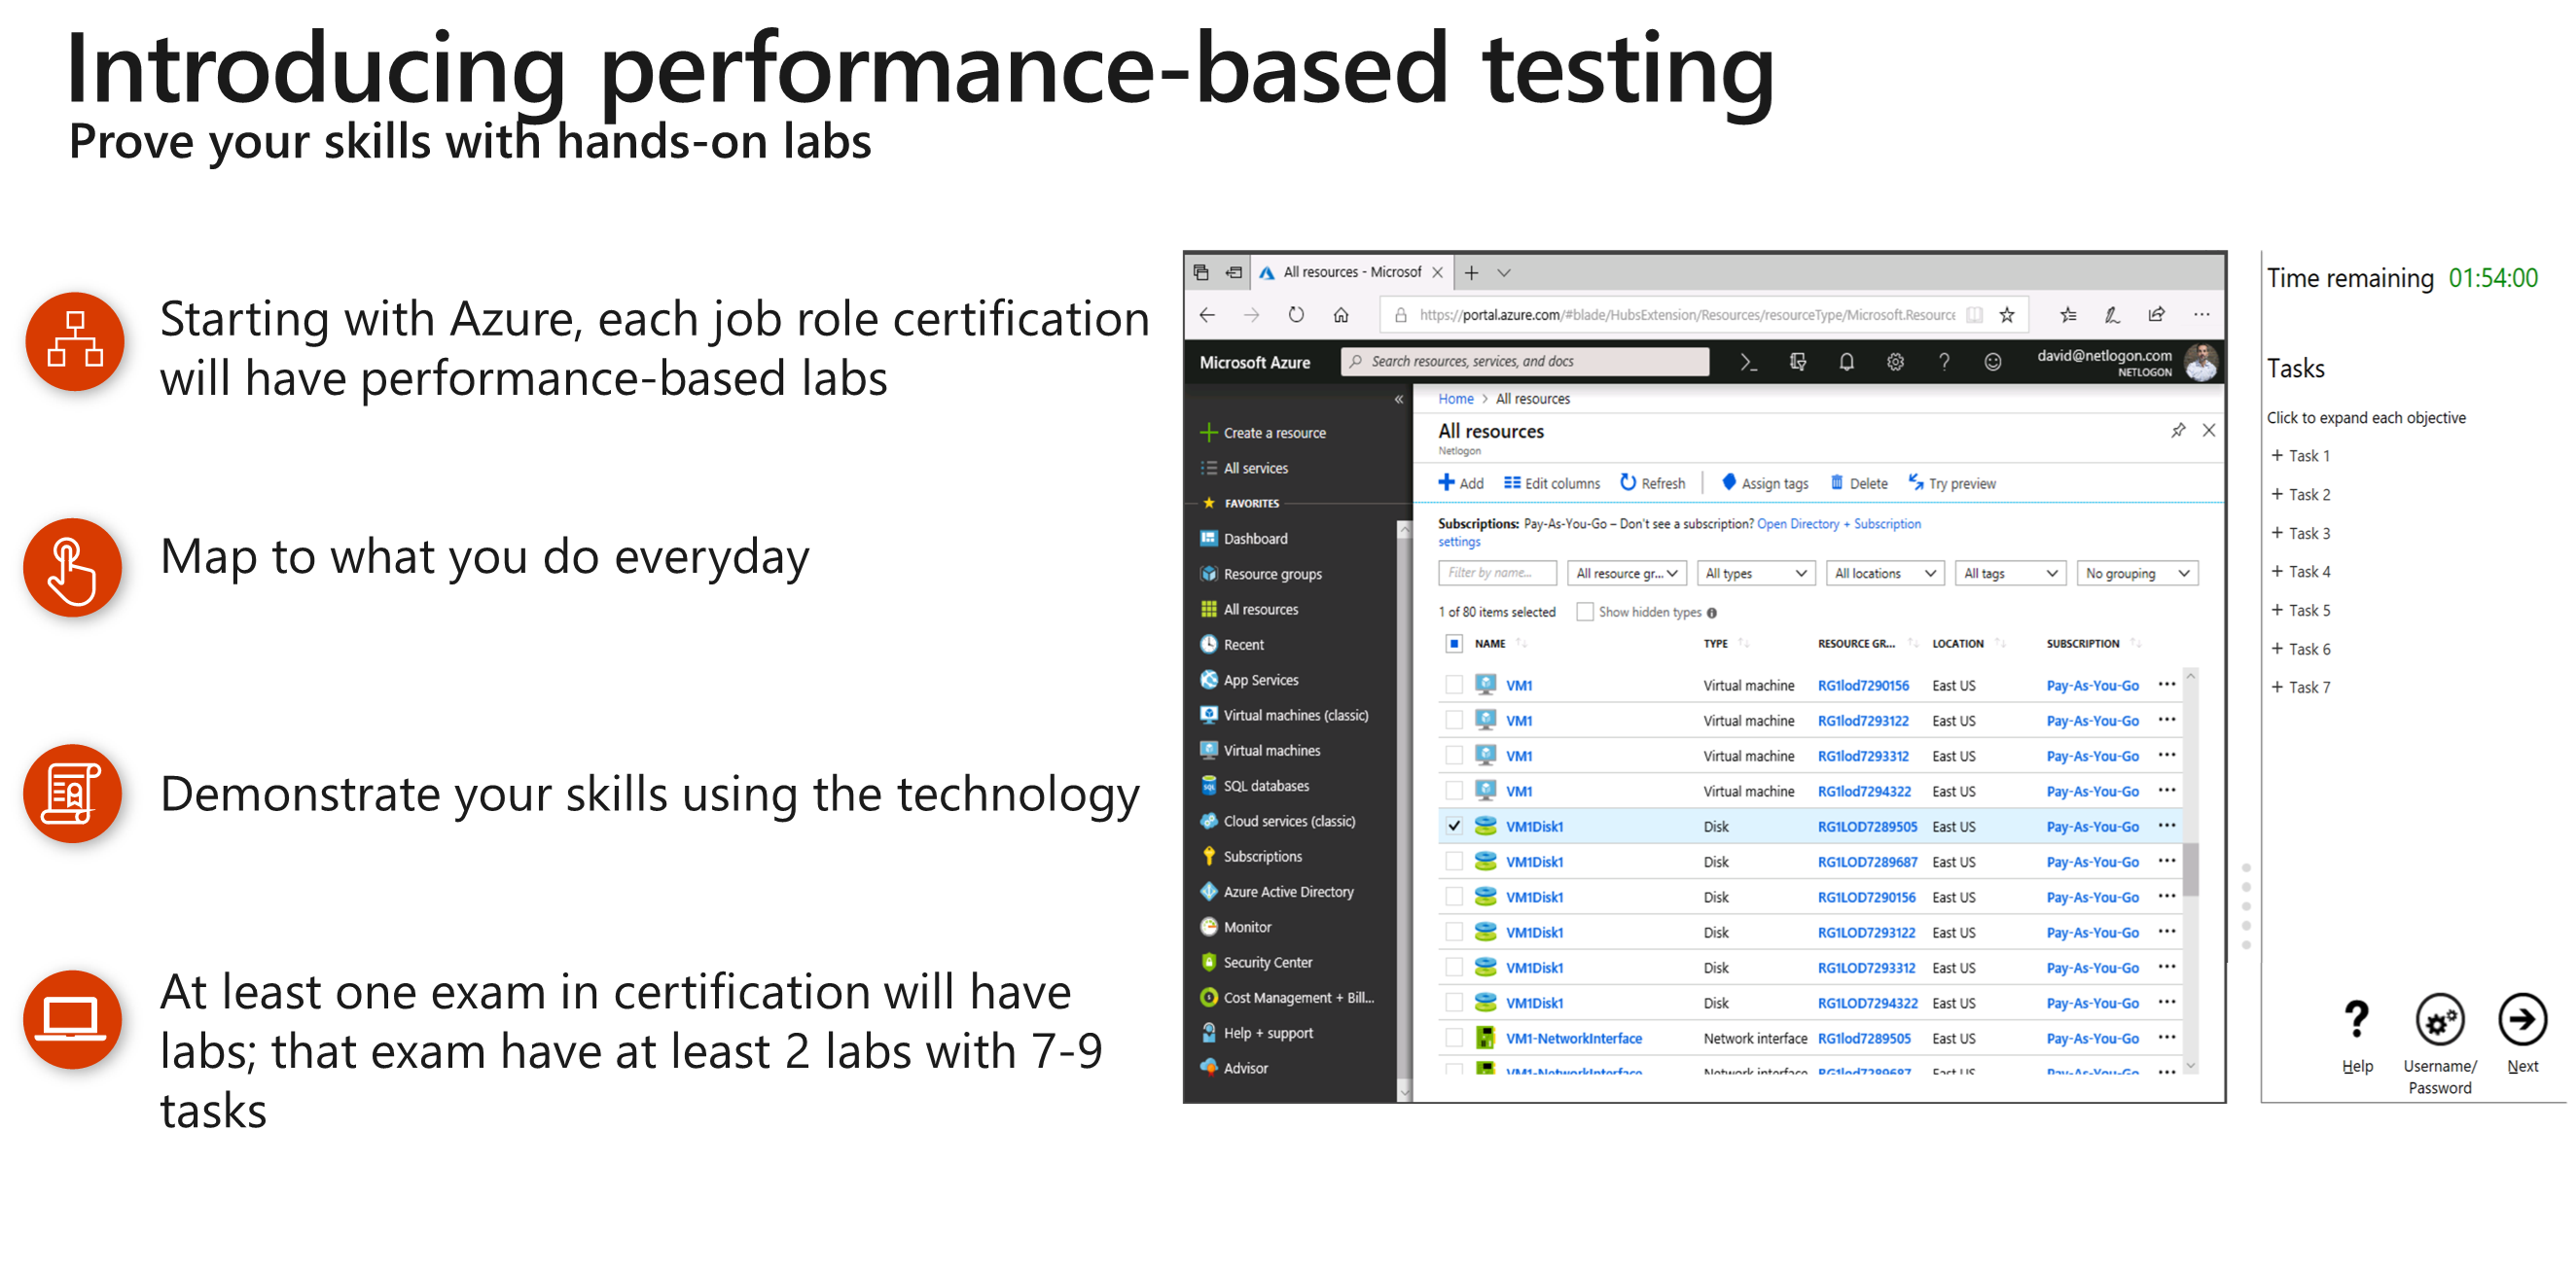Open All resource groups filter dropdown
The image size is (2576, 1272).
1627,573
